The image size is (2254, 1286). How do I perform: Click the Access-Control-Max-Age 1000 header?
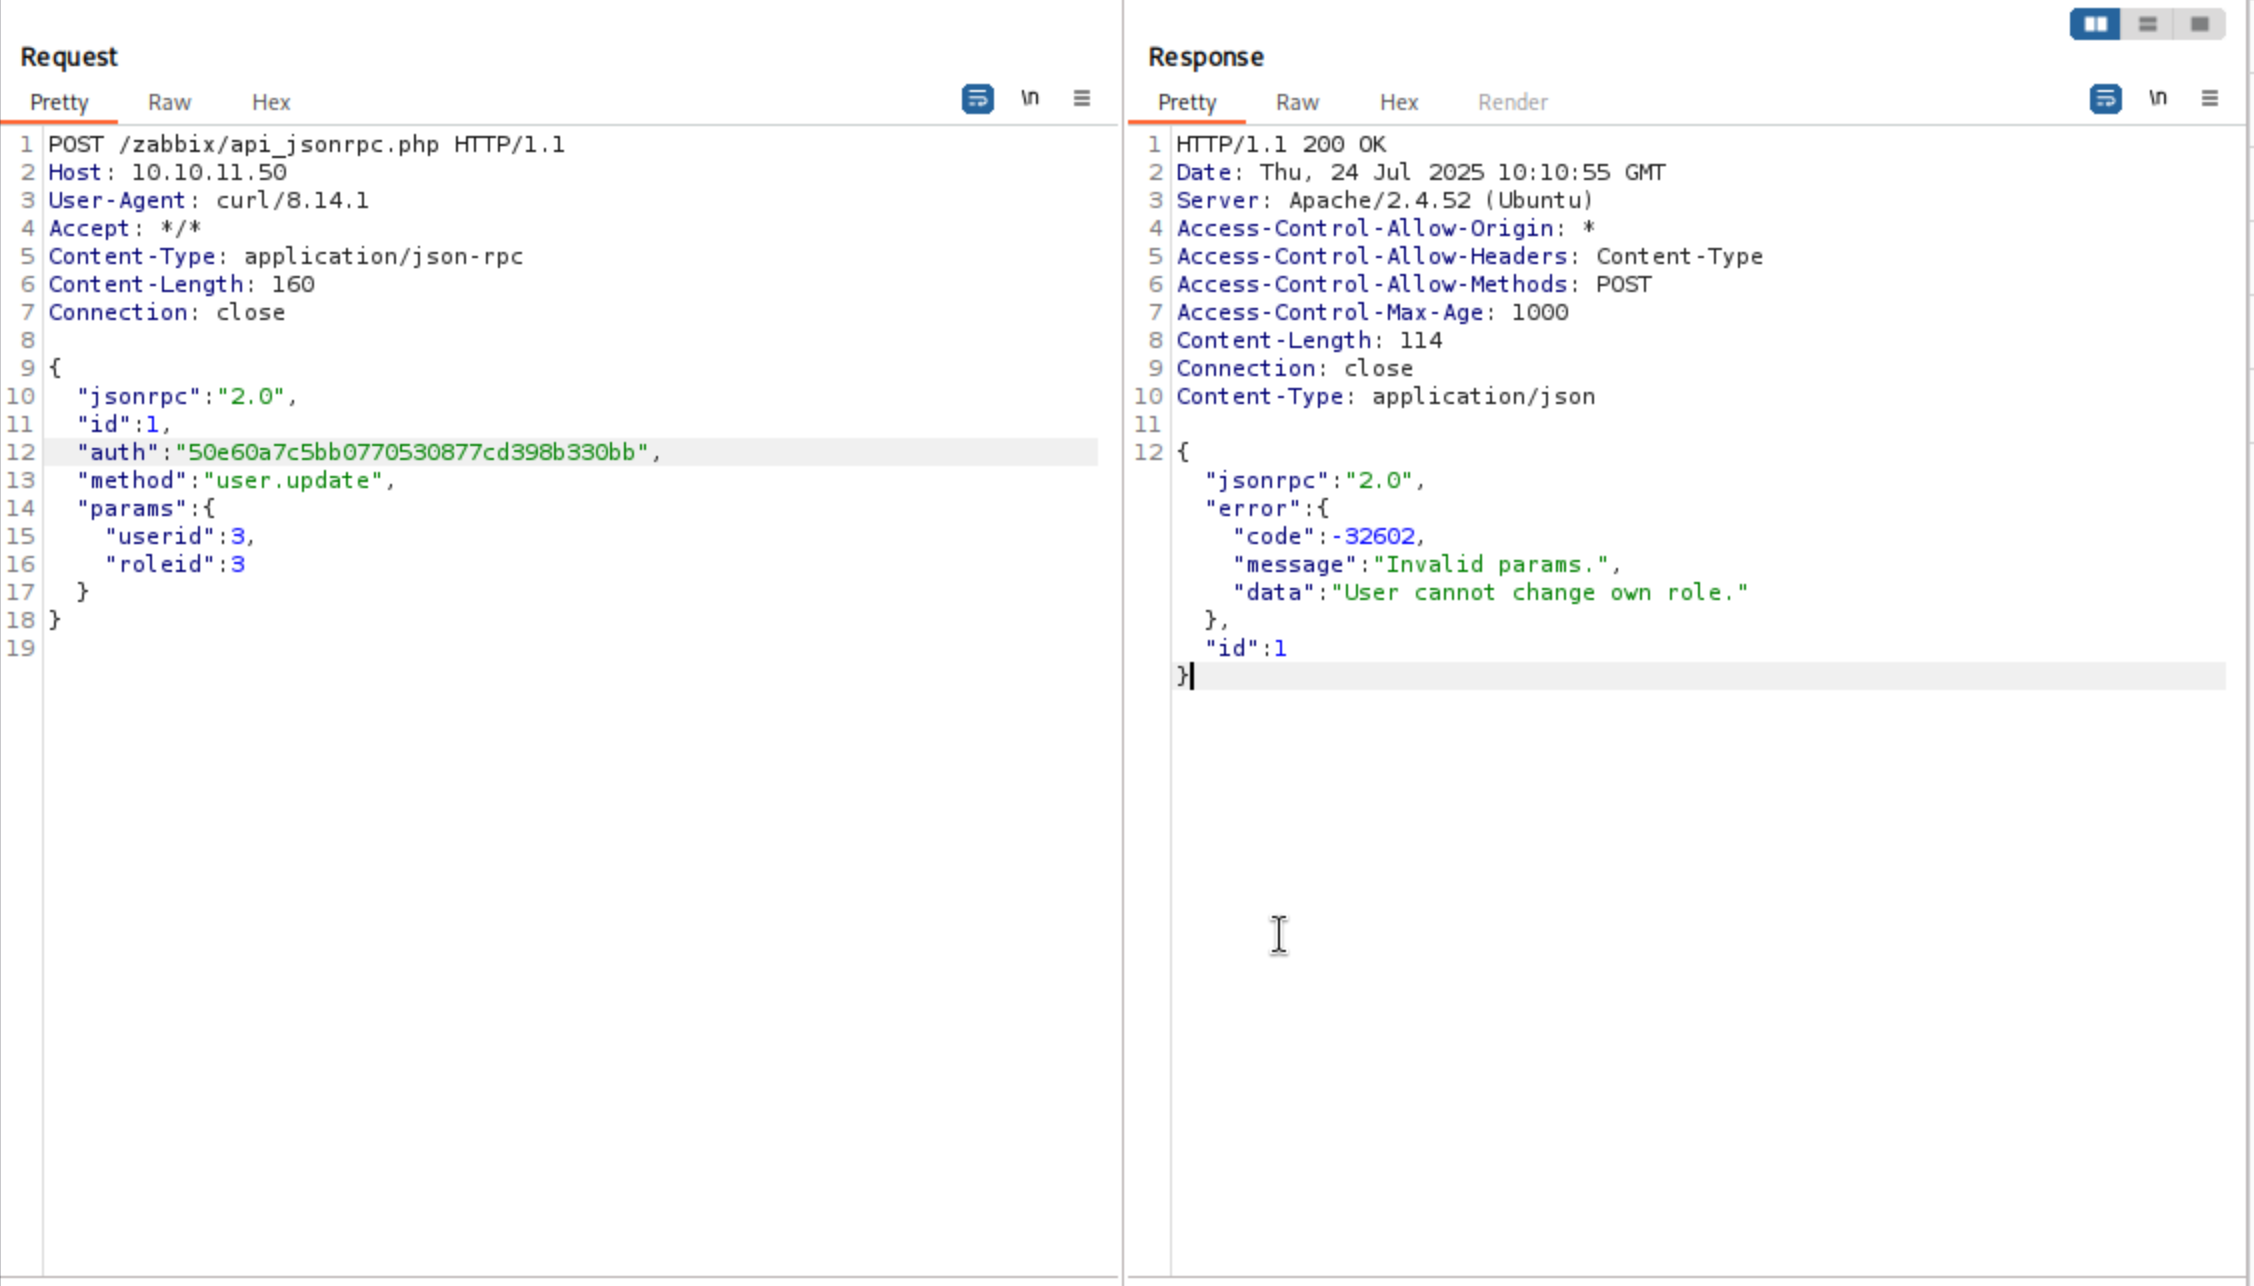(1372, 312)
